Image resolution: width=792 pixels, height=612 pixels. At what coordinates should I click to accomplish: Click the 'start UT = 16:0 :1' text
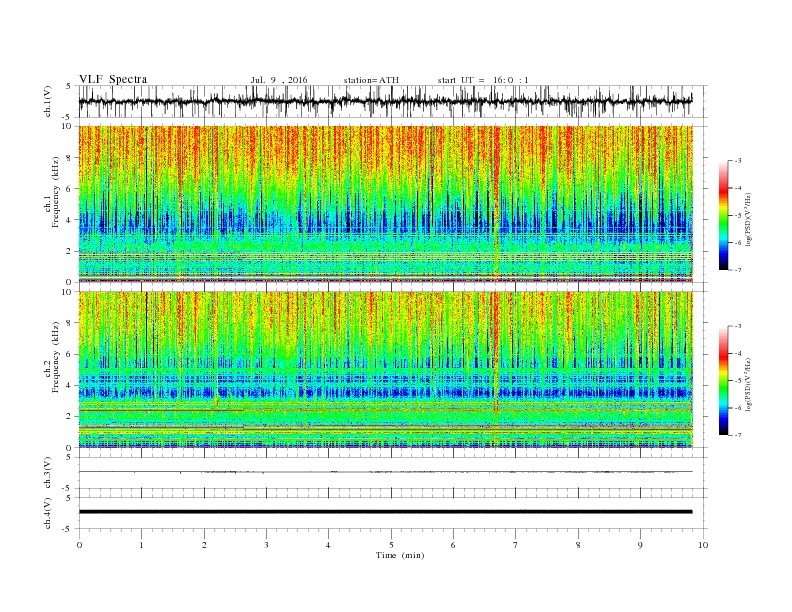coord(483,80)
